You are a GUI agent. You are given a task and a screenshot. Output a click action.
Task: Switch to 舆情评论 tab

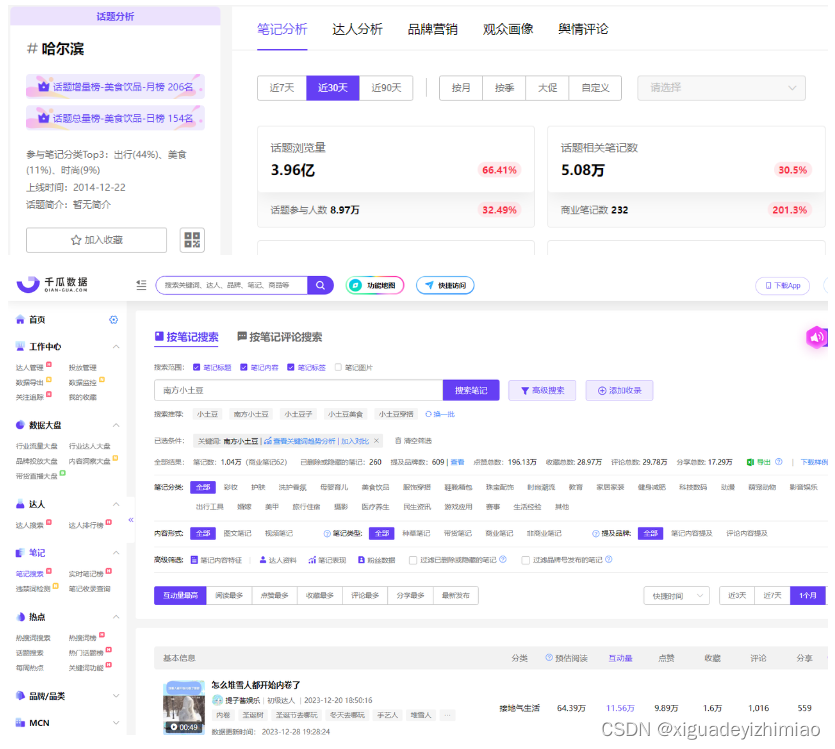583,29
